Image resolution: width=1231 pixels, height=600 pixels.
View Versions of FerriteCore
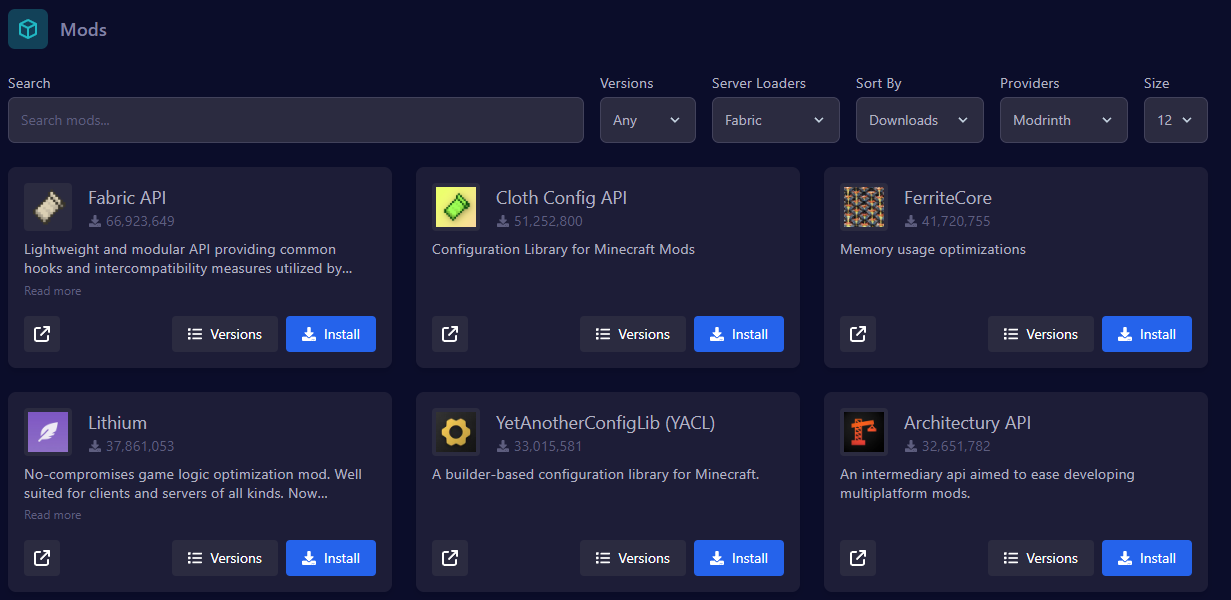(x=1041, y=334)
